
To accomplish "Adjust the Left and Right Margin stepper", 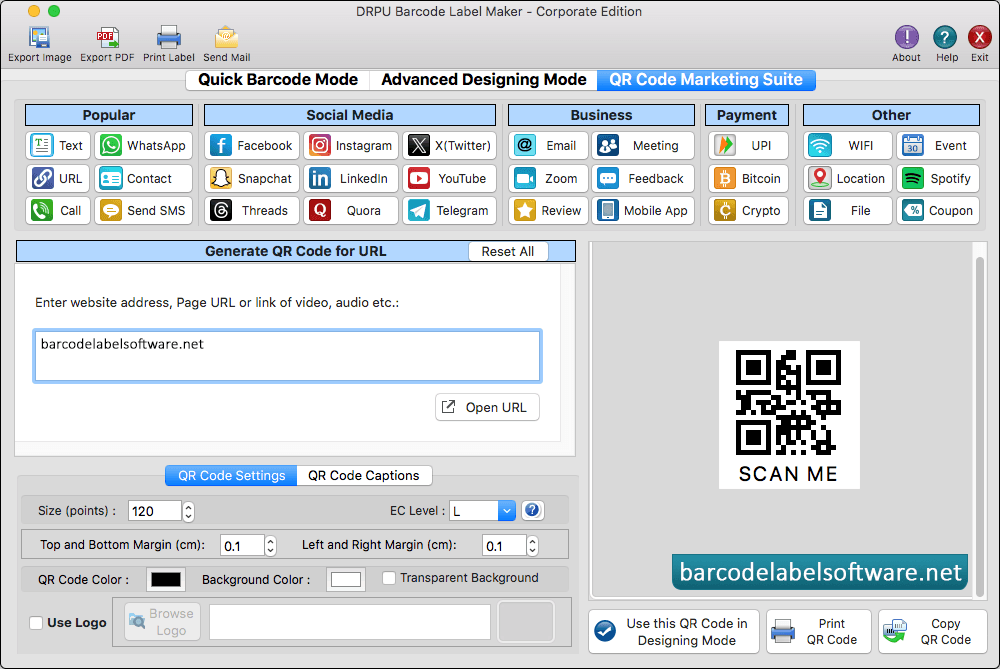I will pyautogui.click(x=533, y=545).
